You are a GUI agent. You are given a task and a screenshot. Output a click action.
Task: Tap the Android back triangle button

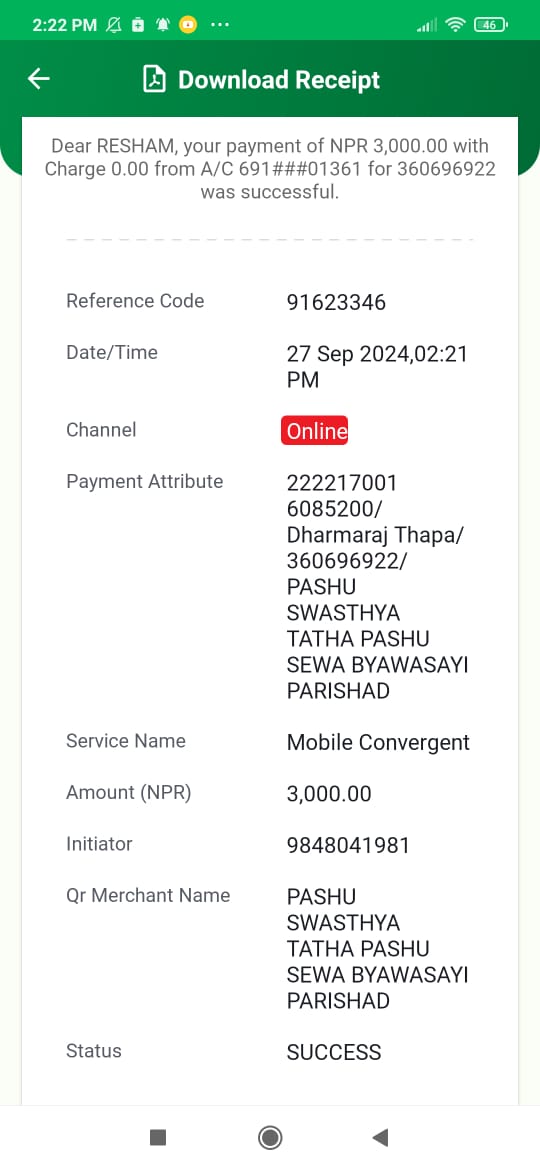(x=380, y=1137)
